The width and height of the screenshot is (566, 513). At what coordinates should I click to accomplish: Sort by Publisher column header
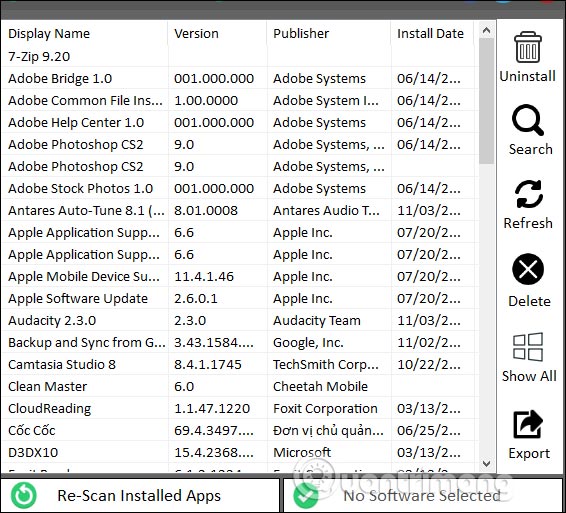(329, 34)
